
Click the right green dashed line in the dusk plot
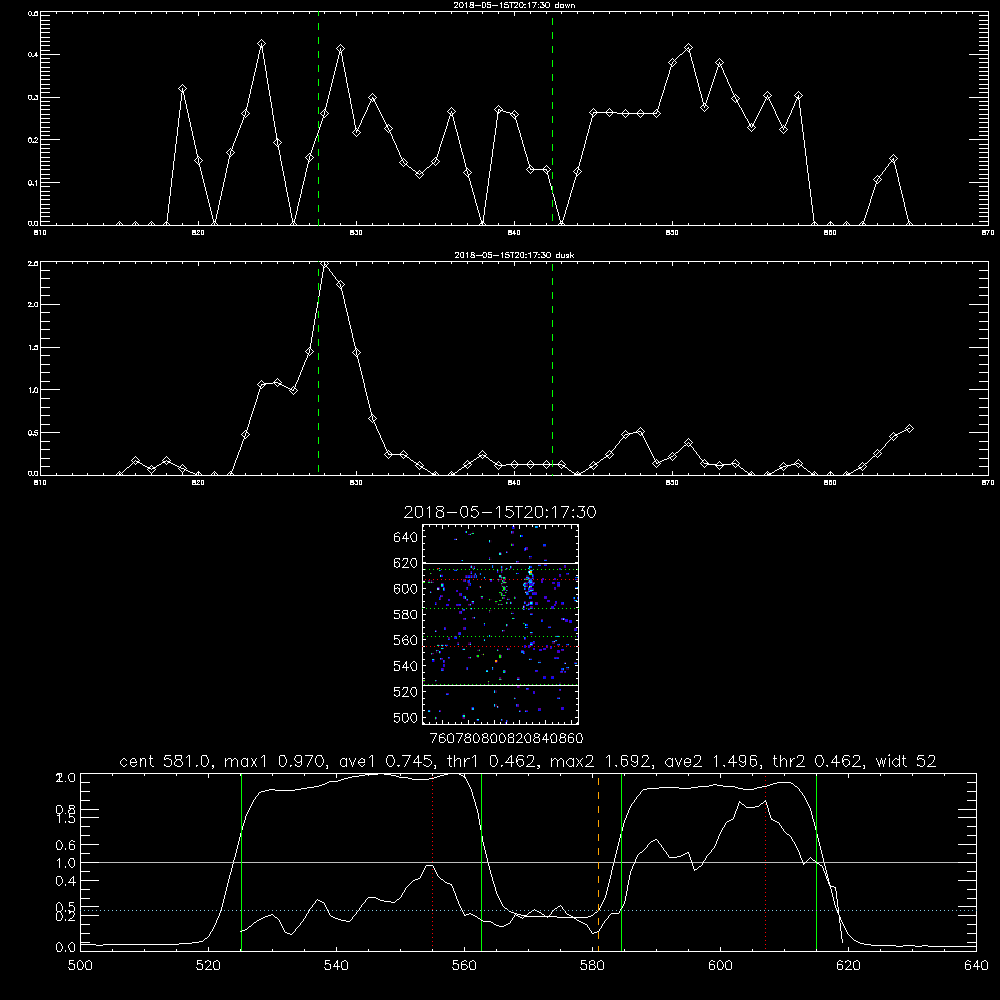pyautogui.click(x=552, y=369)
